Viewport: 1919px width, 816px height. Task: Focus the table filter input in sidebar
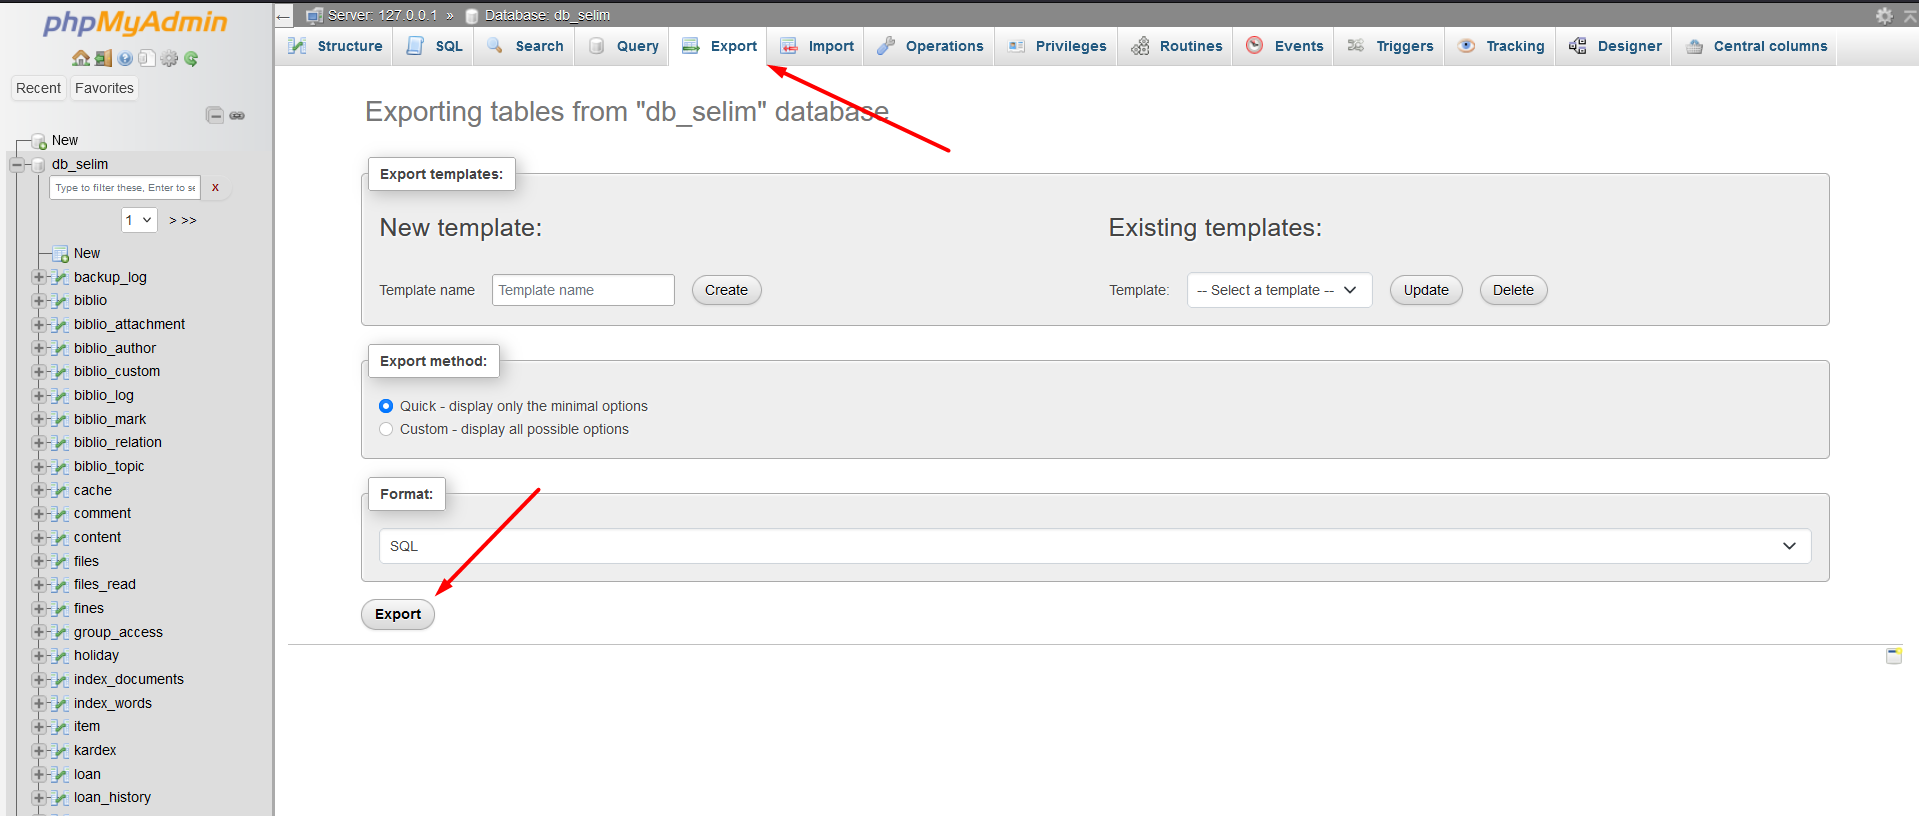[x=125, y=187]
